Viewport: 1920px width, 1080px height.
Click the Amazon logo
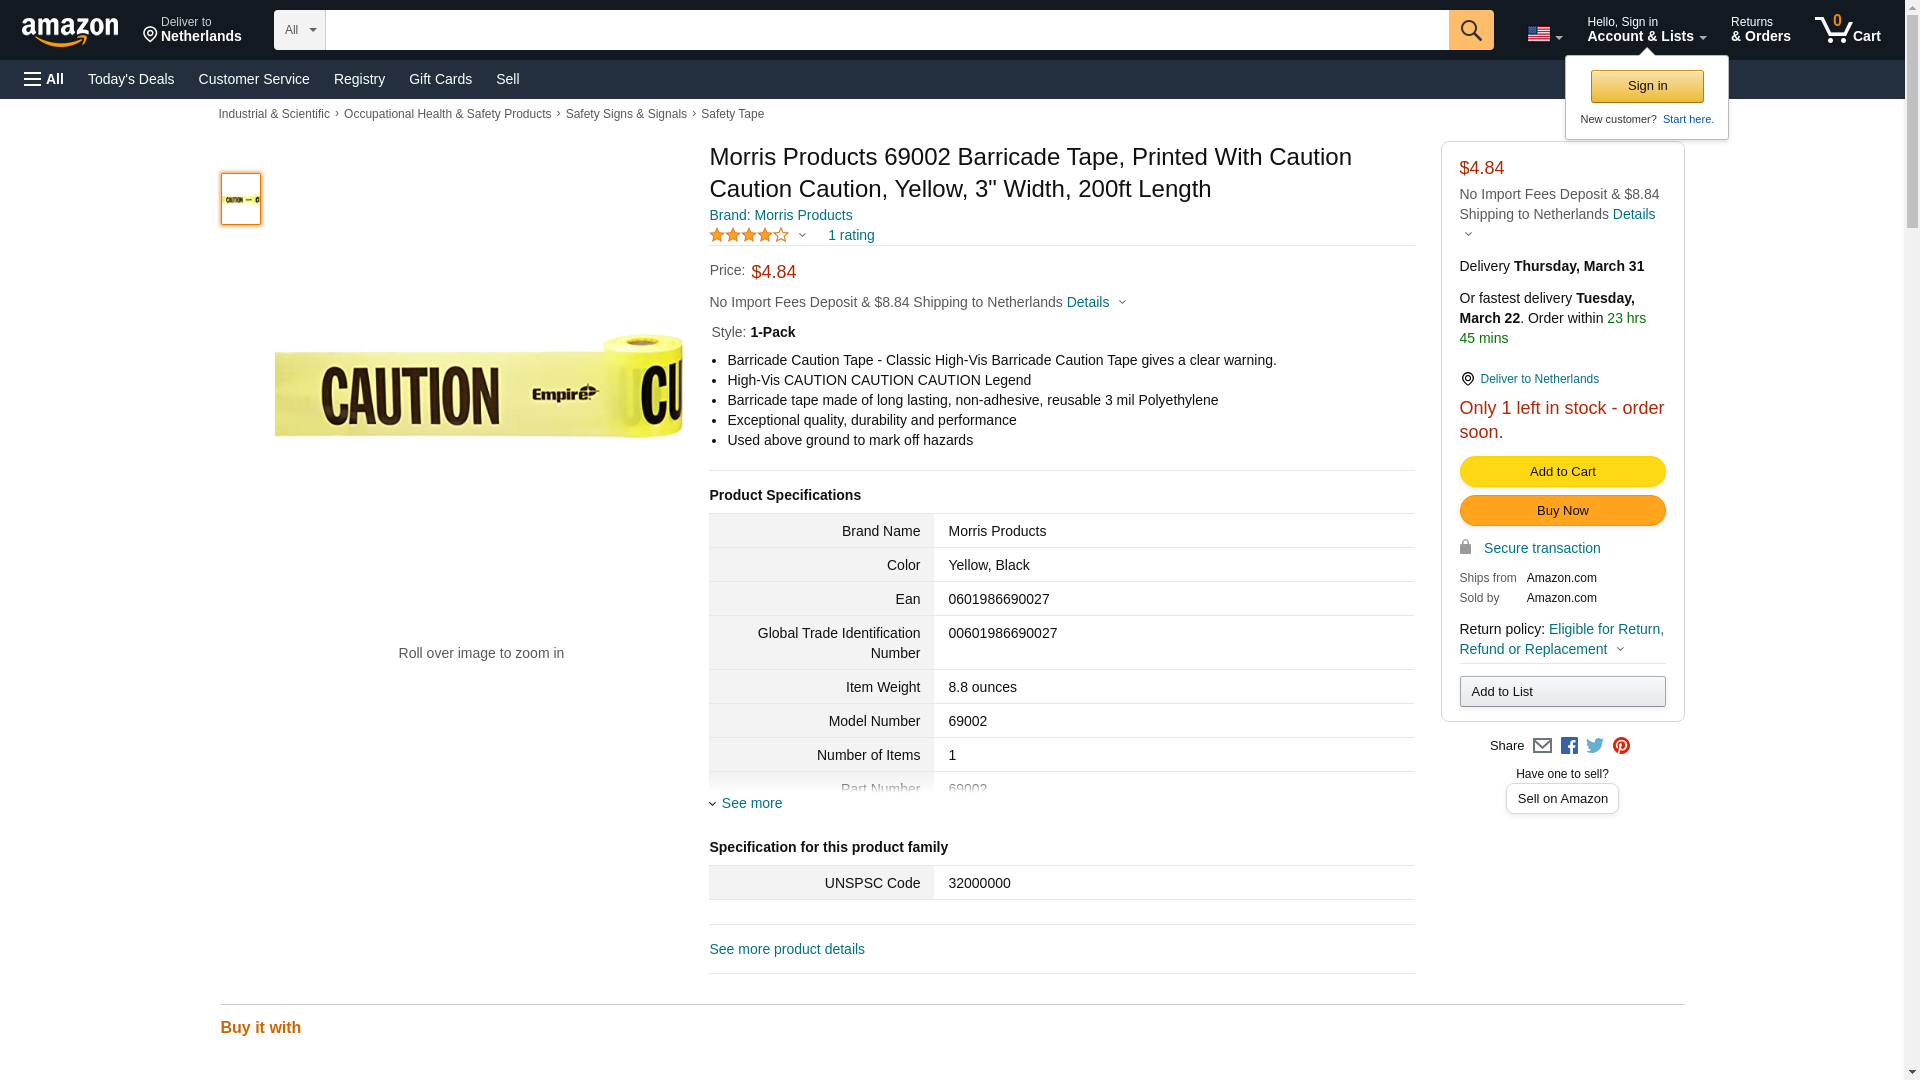coord(70,31)
